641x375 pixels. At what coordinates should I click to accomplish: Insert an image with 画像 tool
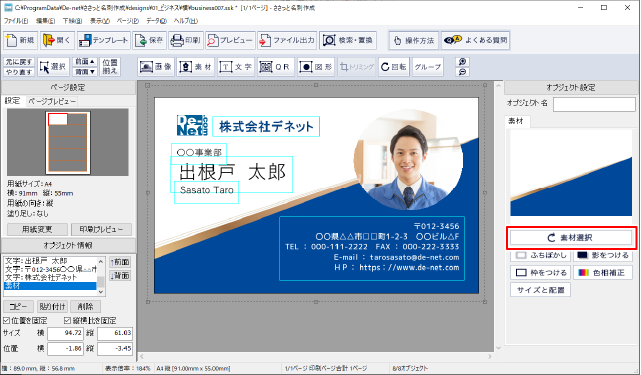(x=156, y=67)
